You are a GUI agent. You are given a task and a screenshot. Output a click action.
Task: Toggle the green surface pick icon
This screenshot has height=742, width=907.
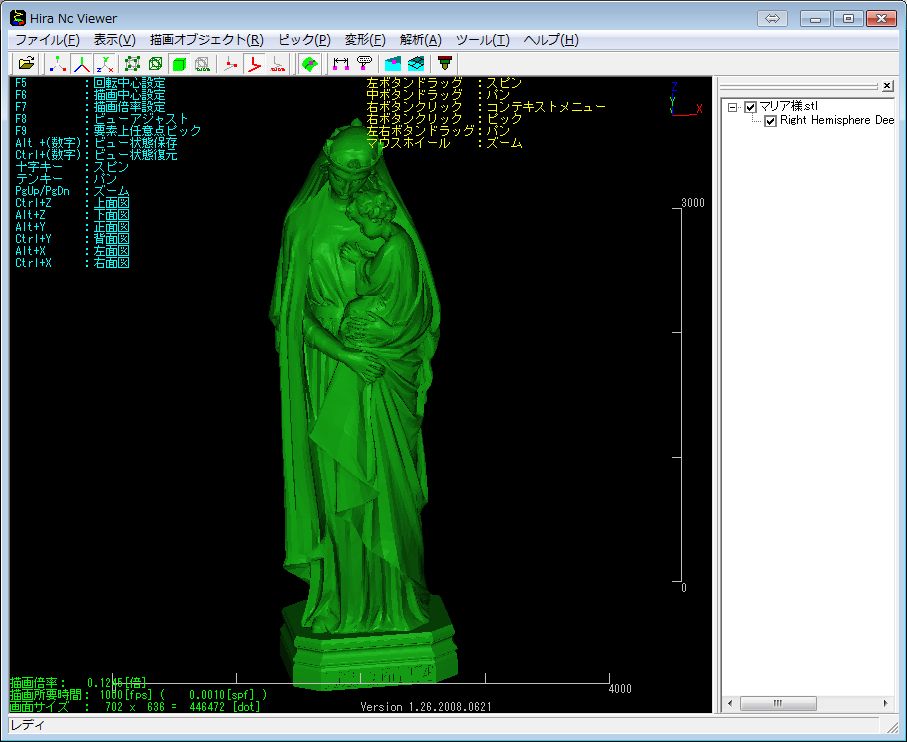tap(310, 64)
